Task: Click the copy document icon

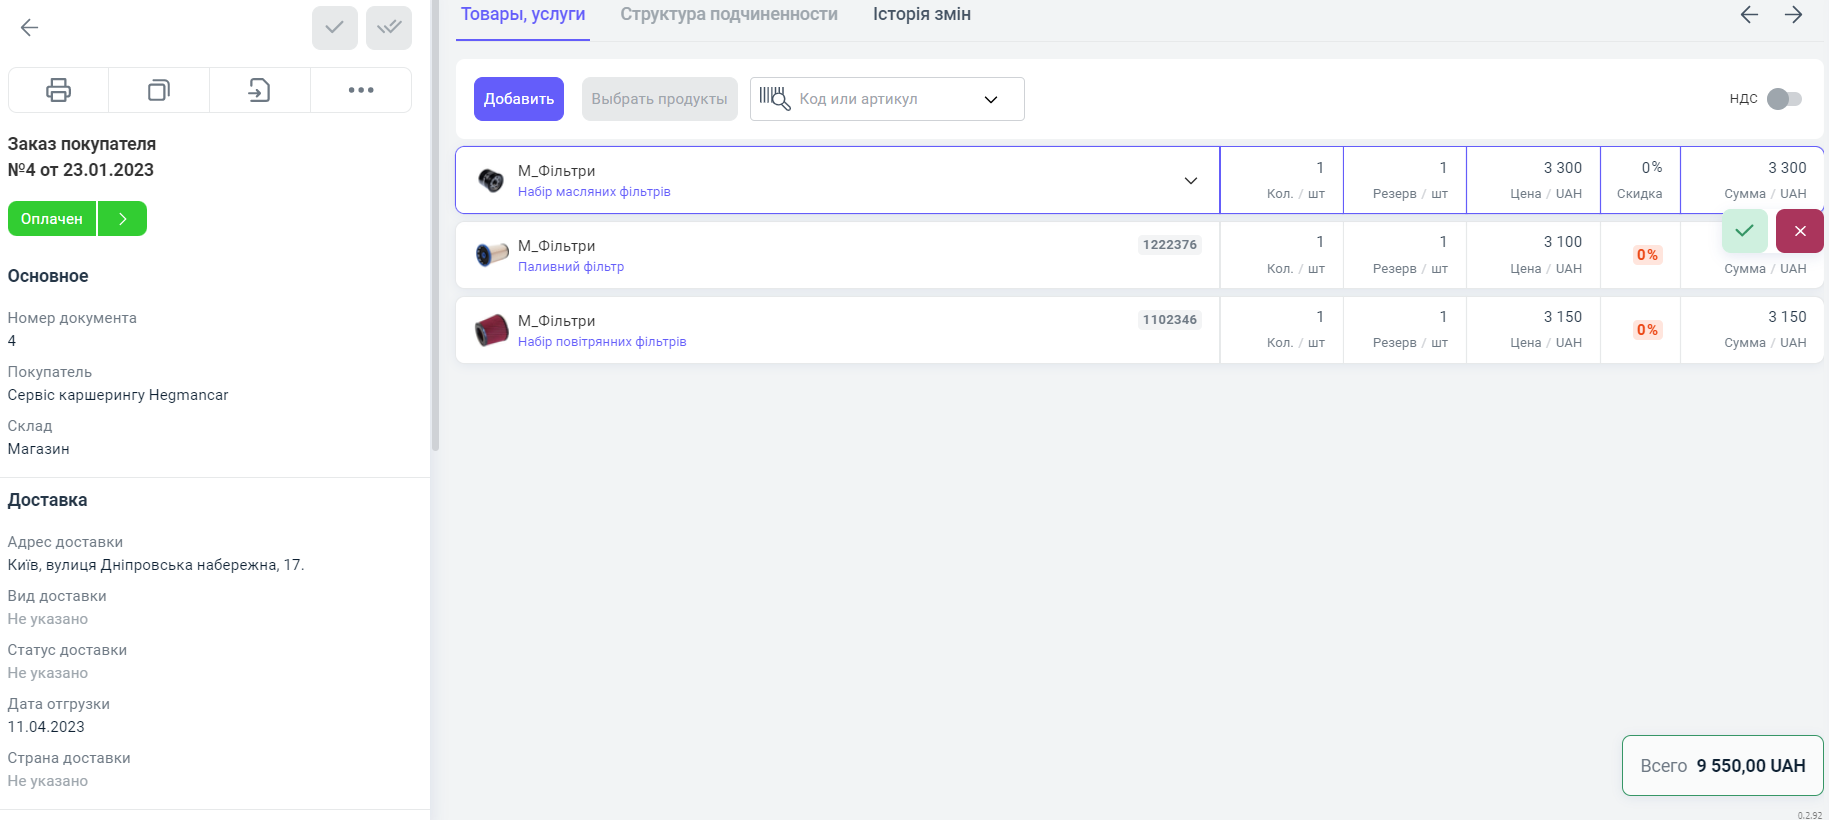Action: coord(159,90)
